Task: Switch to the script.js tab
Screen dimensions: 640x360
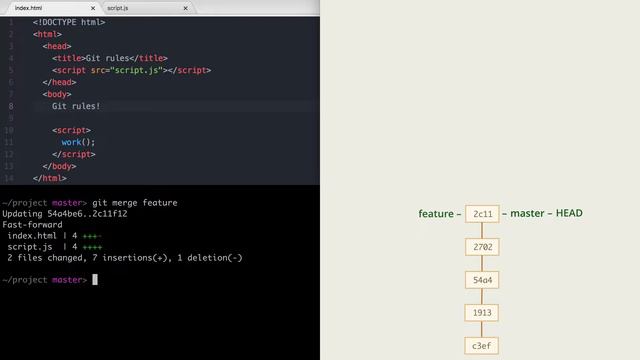Action: [x=146, y=8]
